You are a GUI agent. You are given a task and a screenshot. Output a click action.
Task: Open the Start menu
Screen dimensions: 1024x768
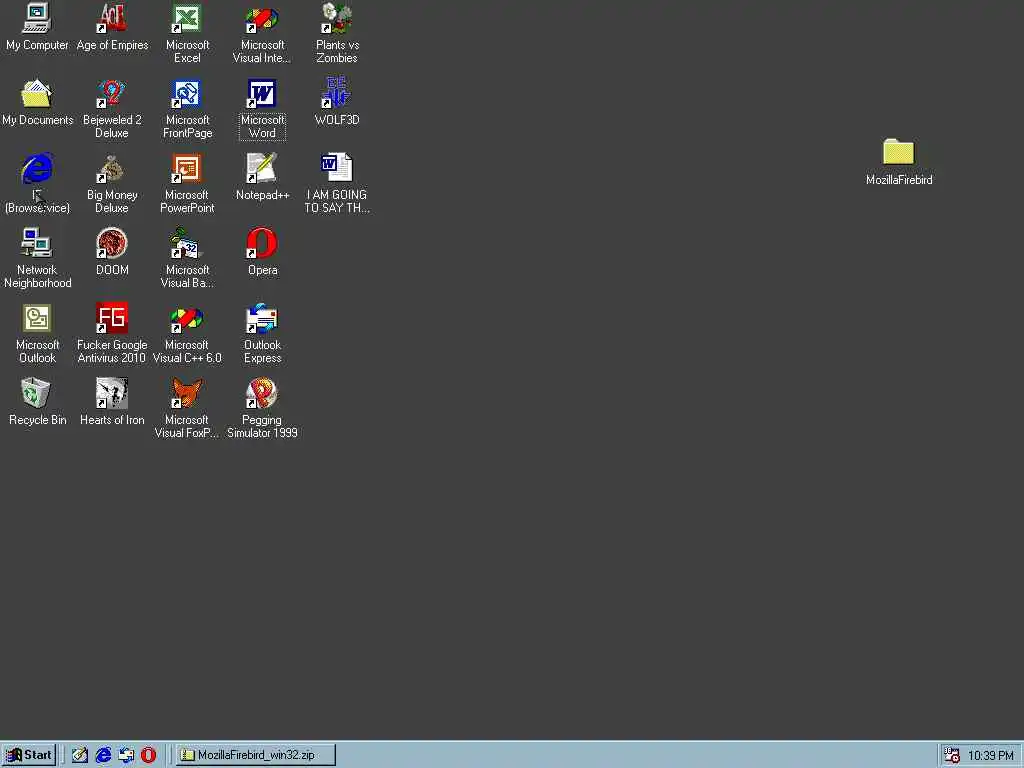point(28,755)
